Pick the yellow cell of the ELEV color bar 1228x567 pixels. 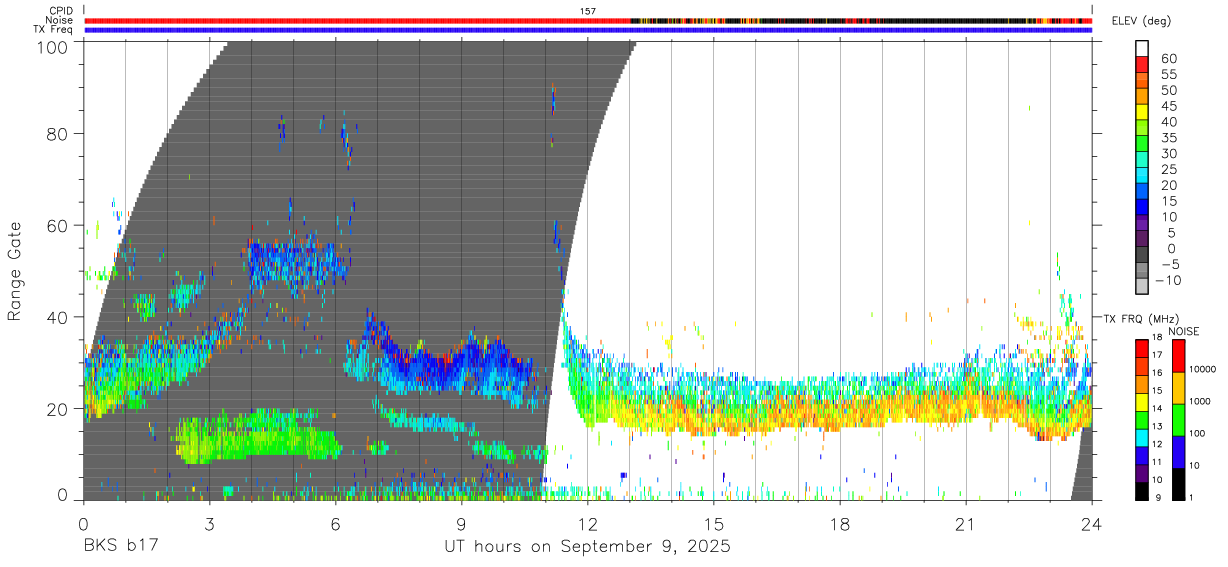pyautogui.click(x=1142, y=112)
